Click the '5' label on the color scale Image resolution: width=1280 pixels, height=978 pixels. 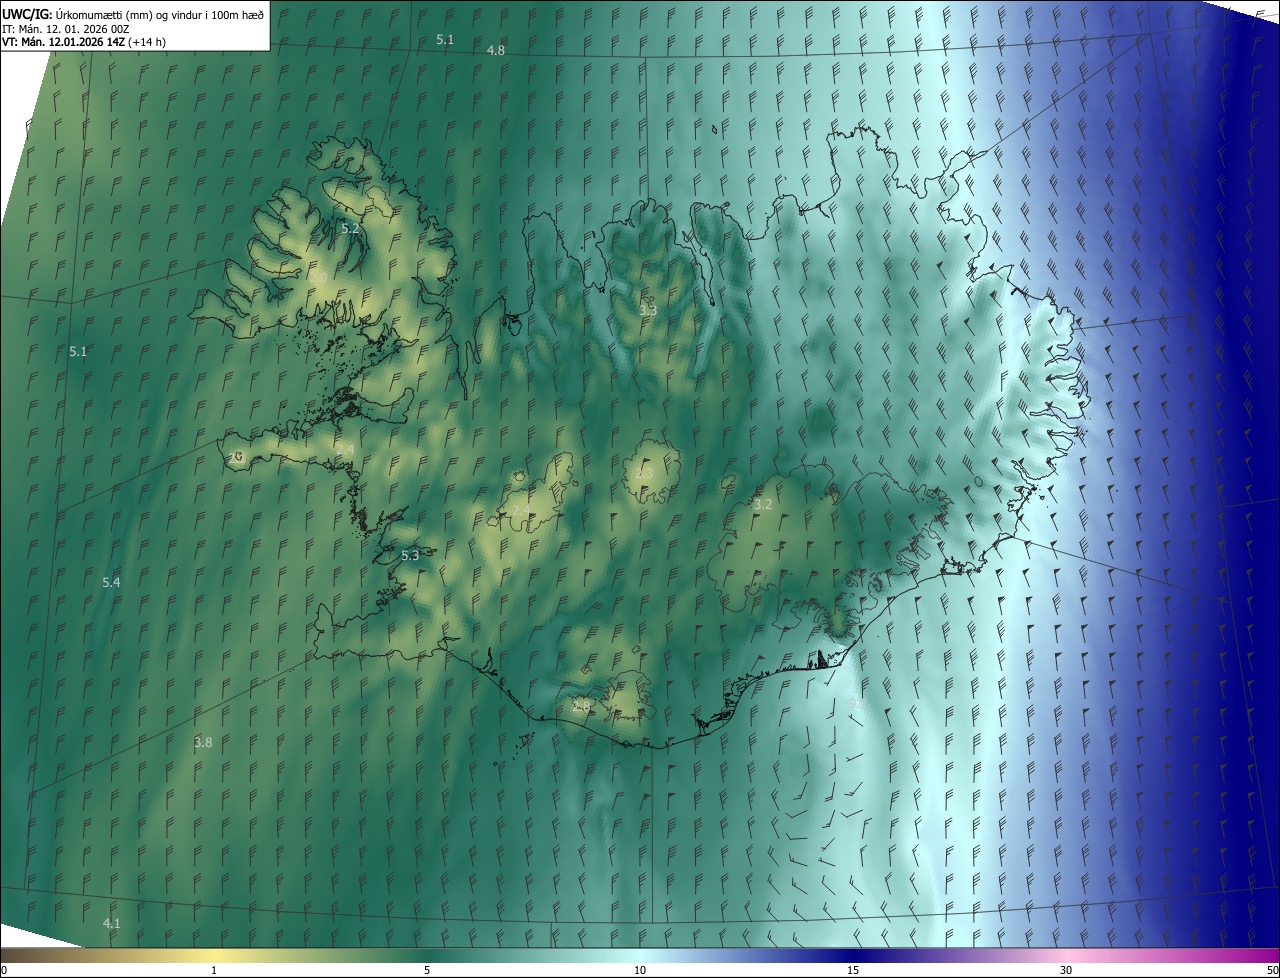tap(427, 970)
